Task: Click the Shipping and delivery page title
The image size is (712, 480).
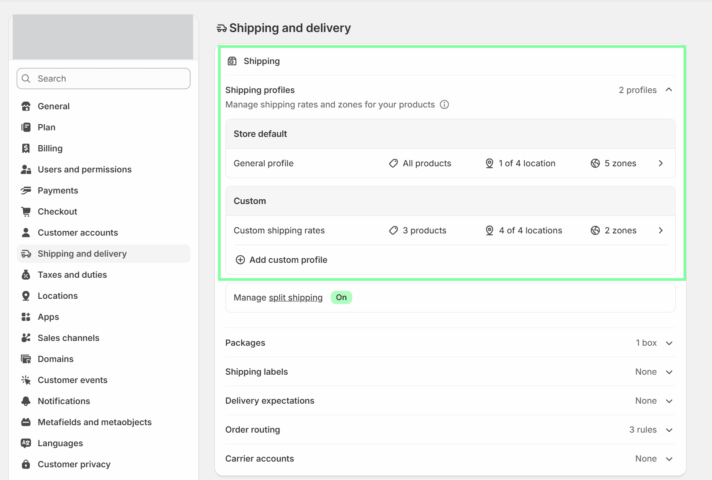Action: [290, 28]
